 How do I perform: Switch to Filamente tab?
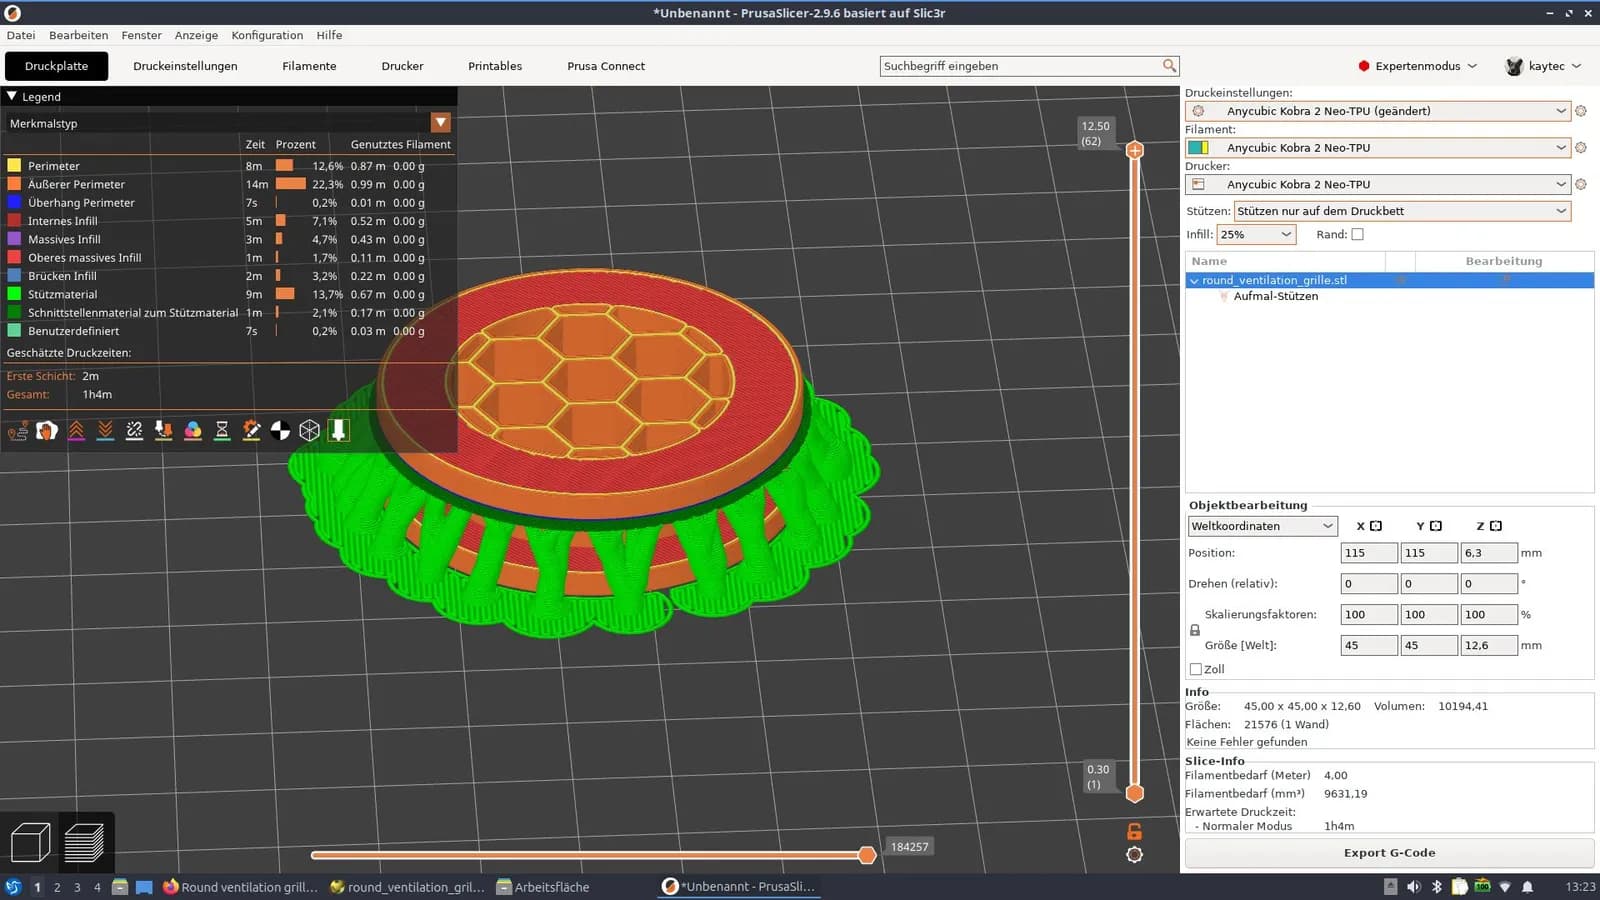pyautogui.click(x=309, y=66)
